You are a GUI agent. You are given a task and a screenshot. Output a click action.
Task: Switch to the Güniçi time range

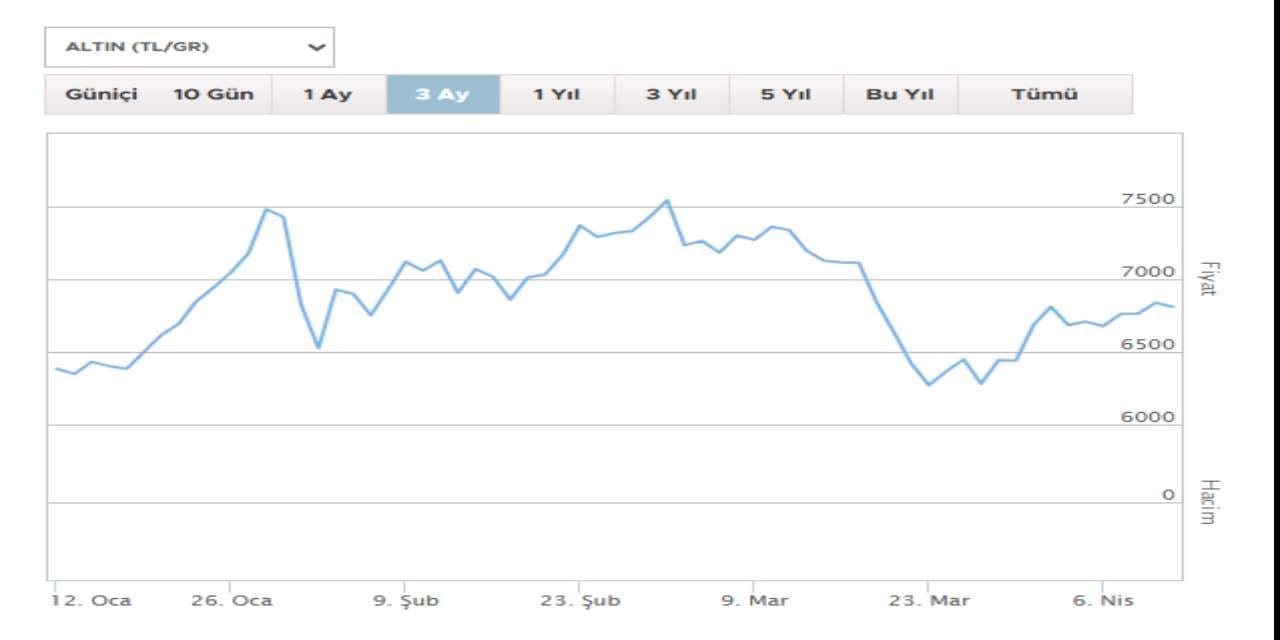coord(101,95)
